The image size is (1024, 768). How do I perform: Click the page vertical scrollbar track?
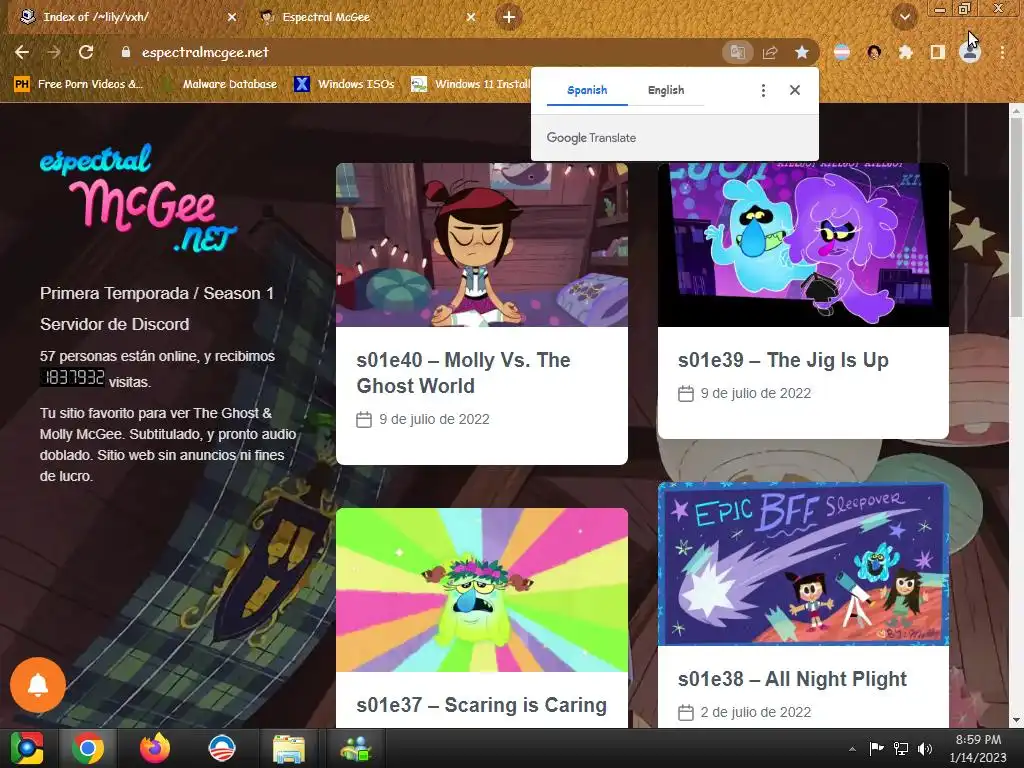tap(1016, 415)
